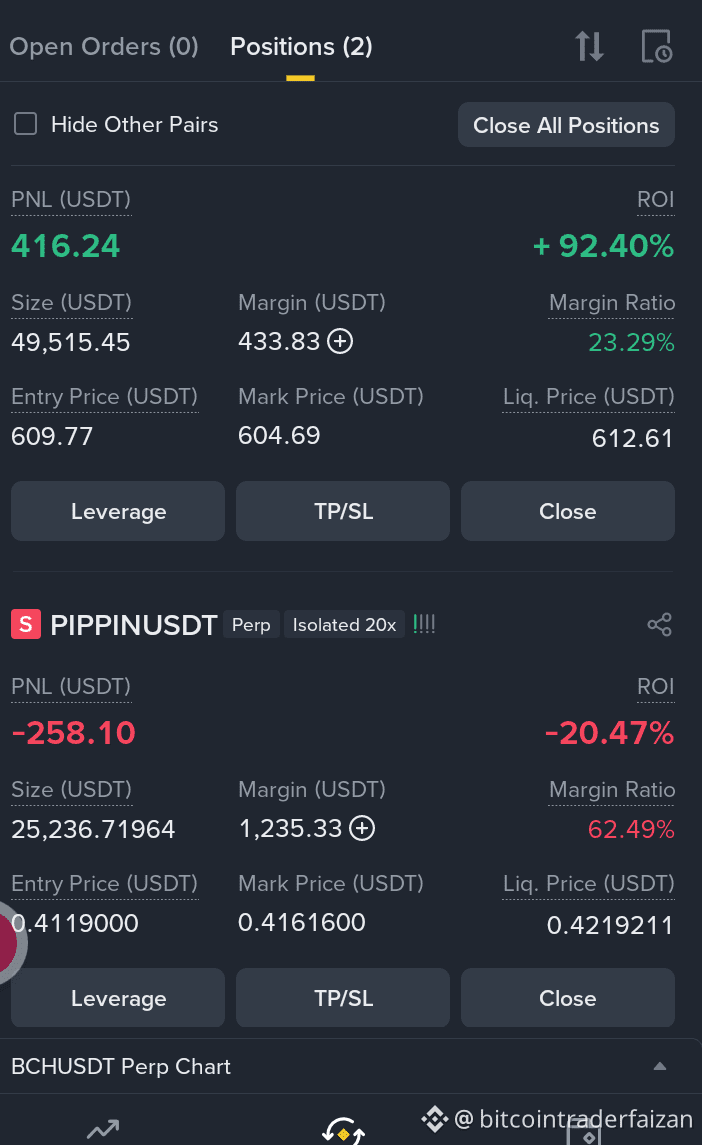
Task: Open the Isolated 20x margin mode selector
Action: pyautogui.click(x=344, y=624)
